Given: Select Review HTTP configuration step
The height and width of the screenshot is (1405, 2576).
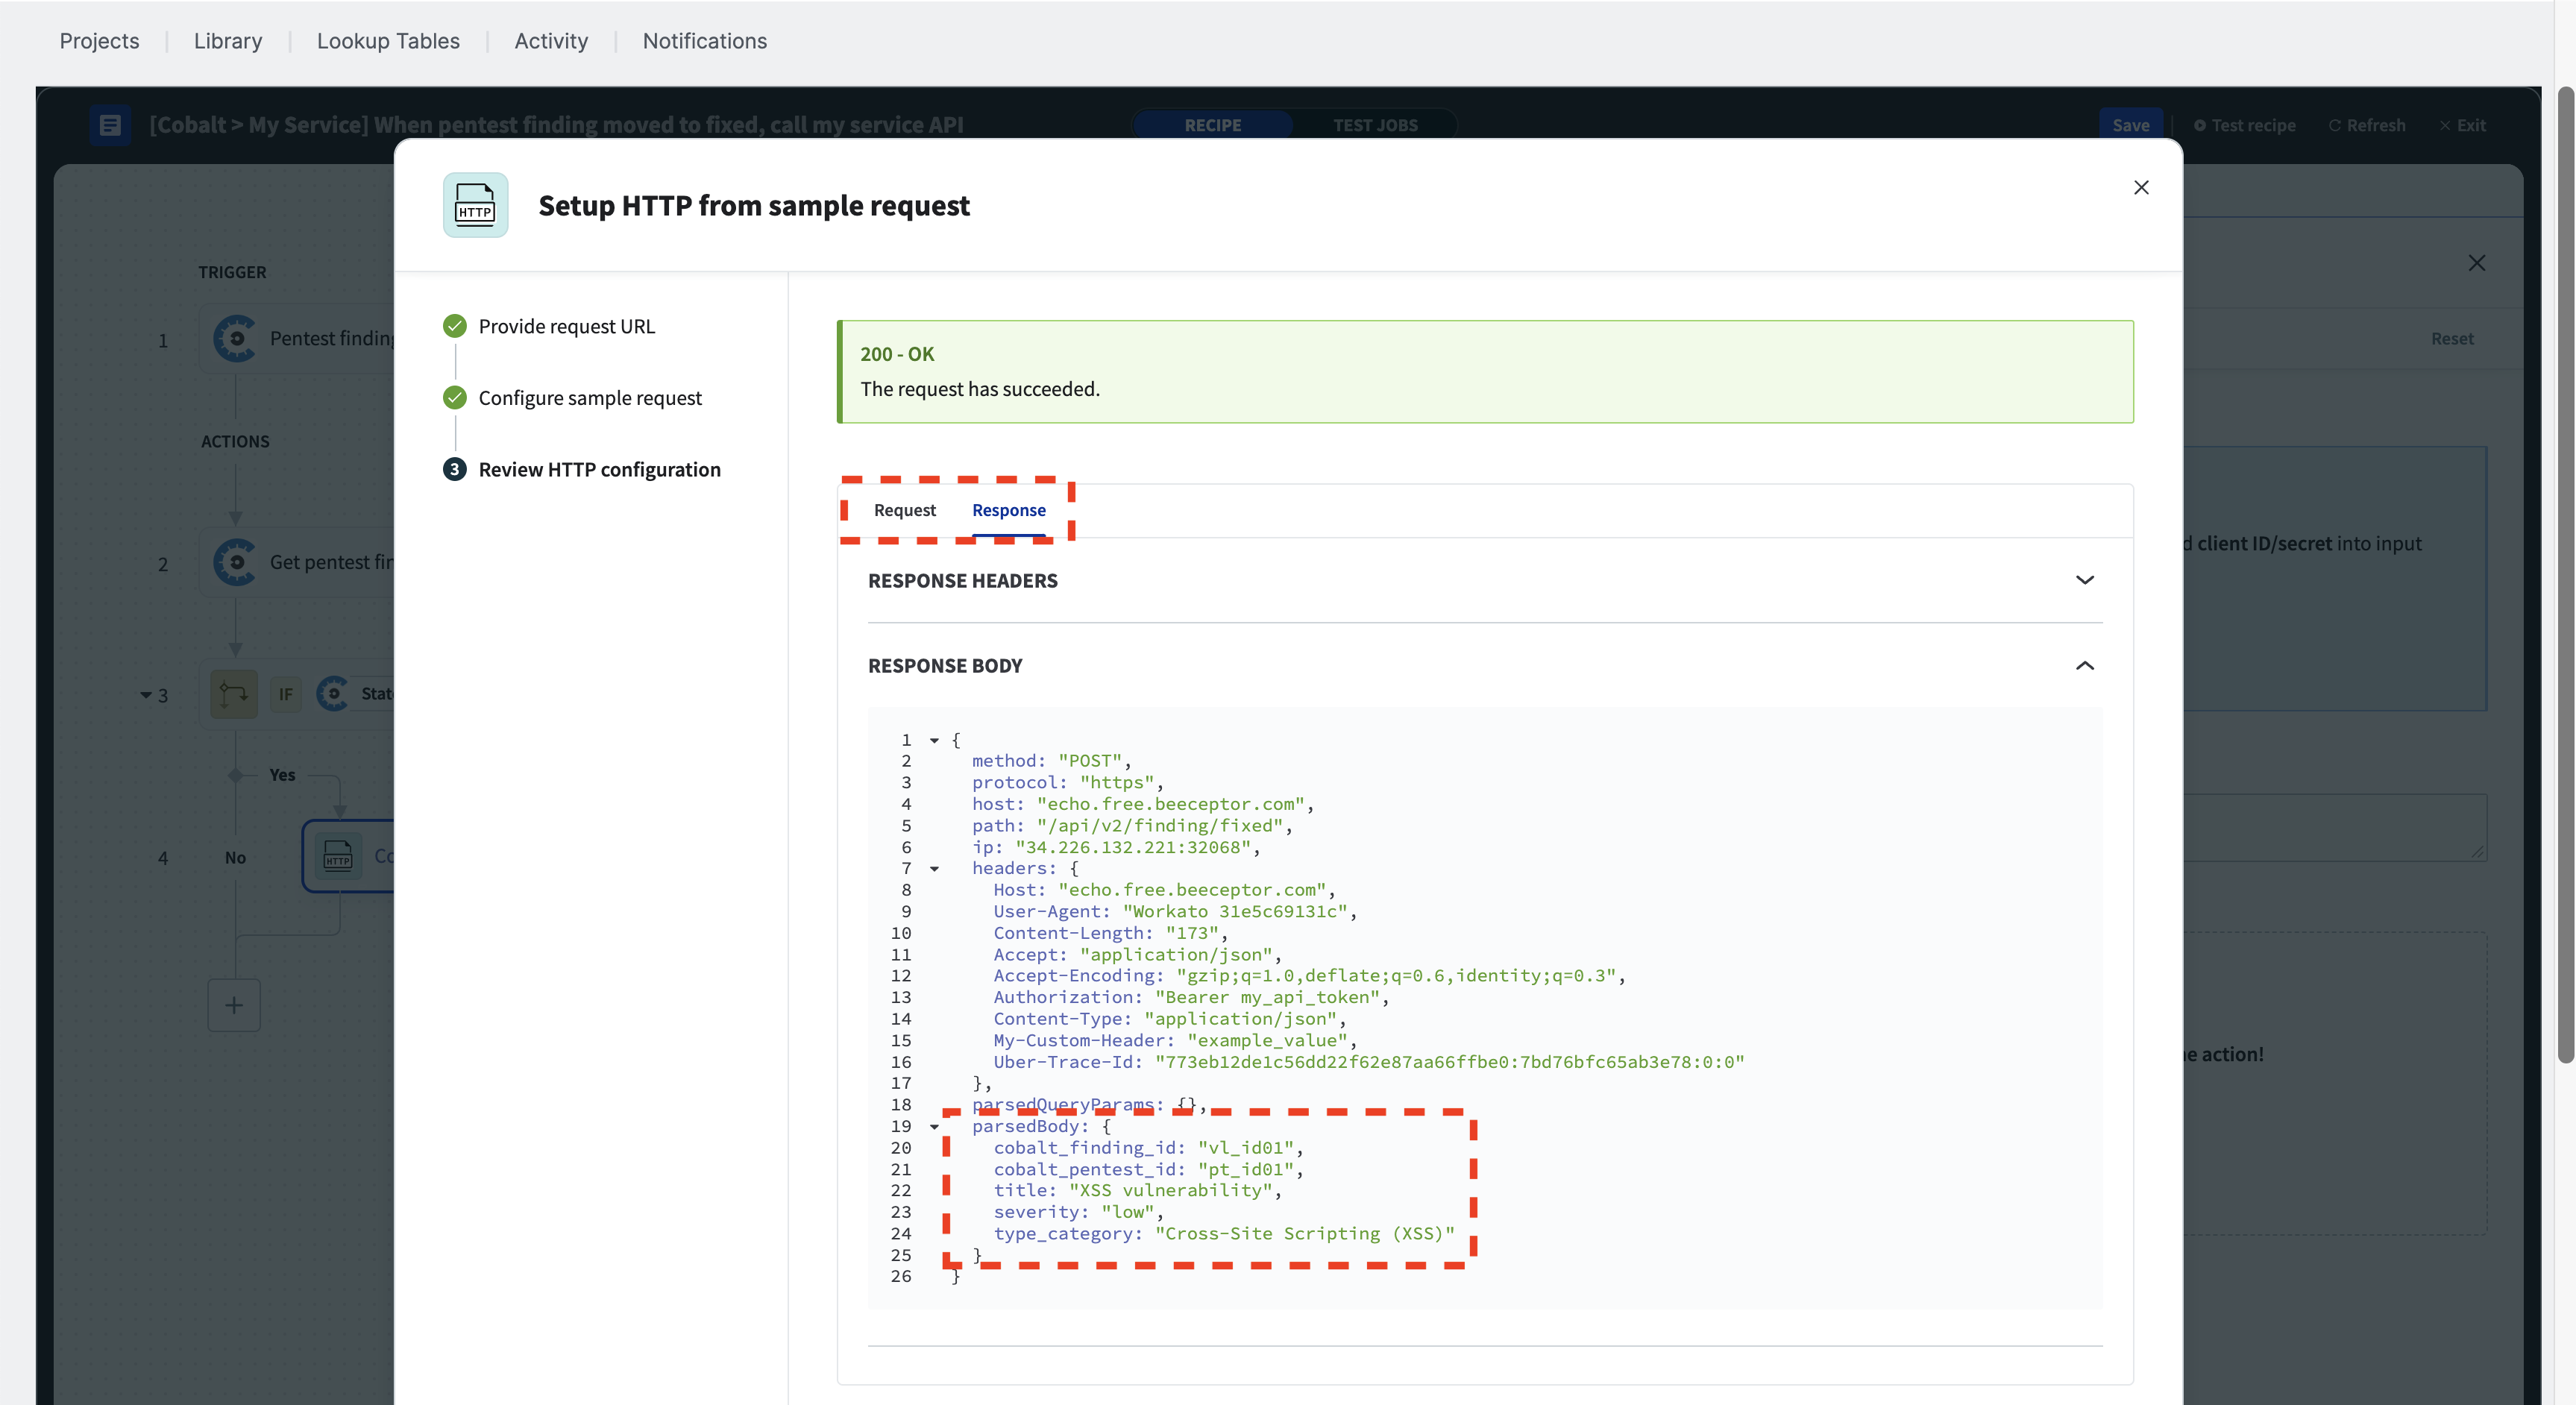Looking at the screenshot, I should 599,469.
